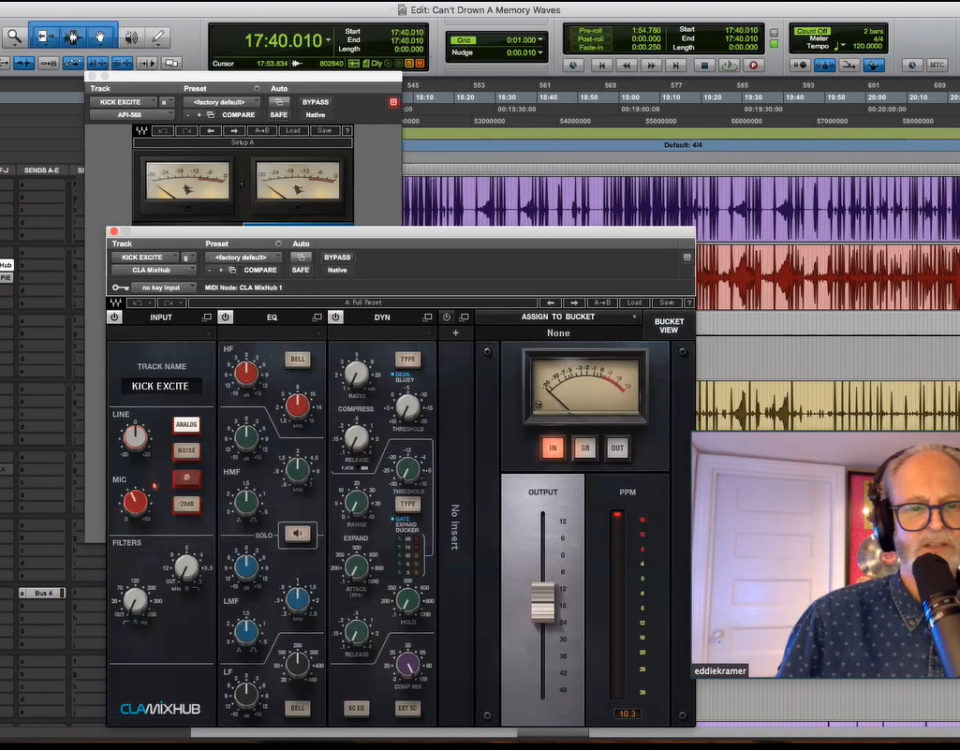The width and height of the screenshot is (960, 750).
Task: Select the Grabber hand tool
Action: click(x=100, y=37)
